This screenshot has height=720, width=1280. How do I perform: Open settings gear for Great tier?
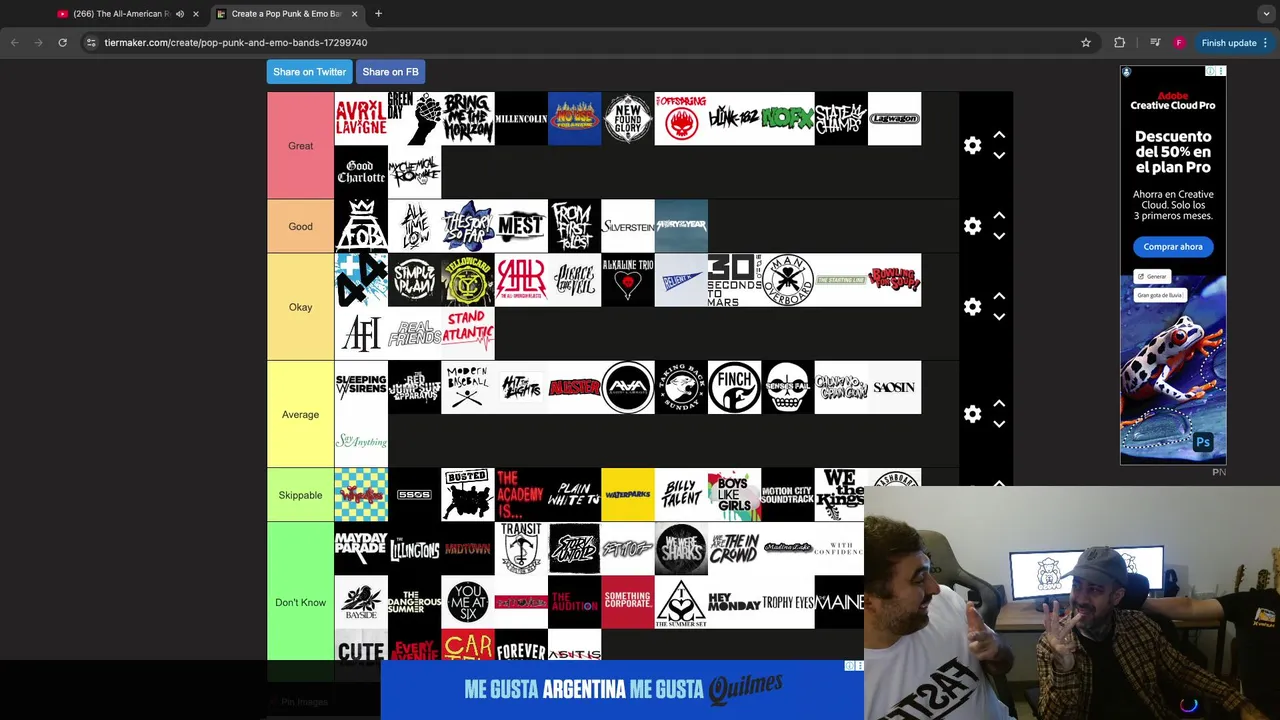pyautogui.click(x=972, y=145)
